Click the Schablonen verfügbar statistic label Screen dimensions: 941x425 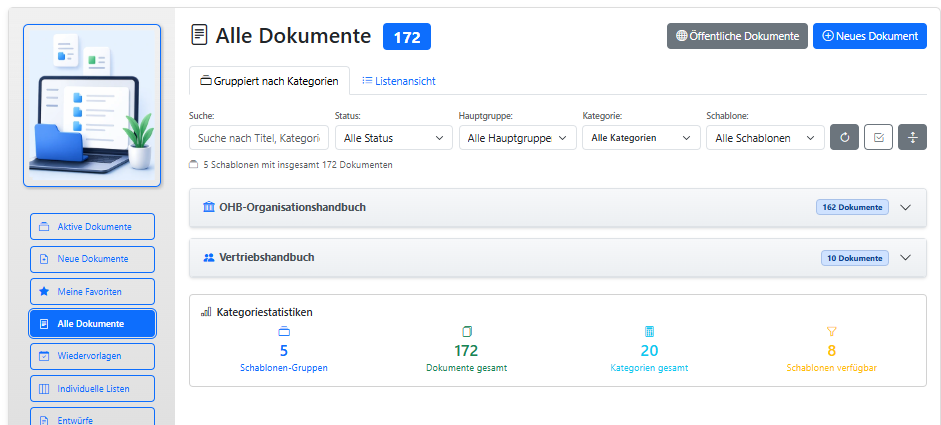(x=831, y=368)
